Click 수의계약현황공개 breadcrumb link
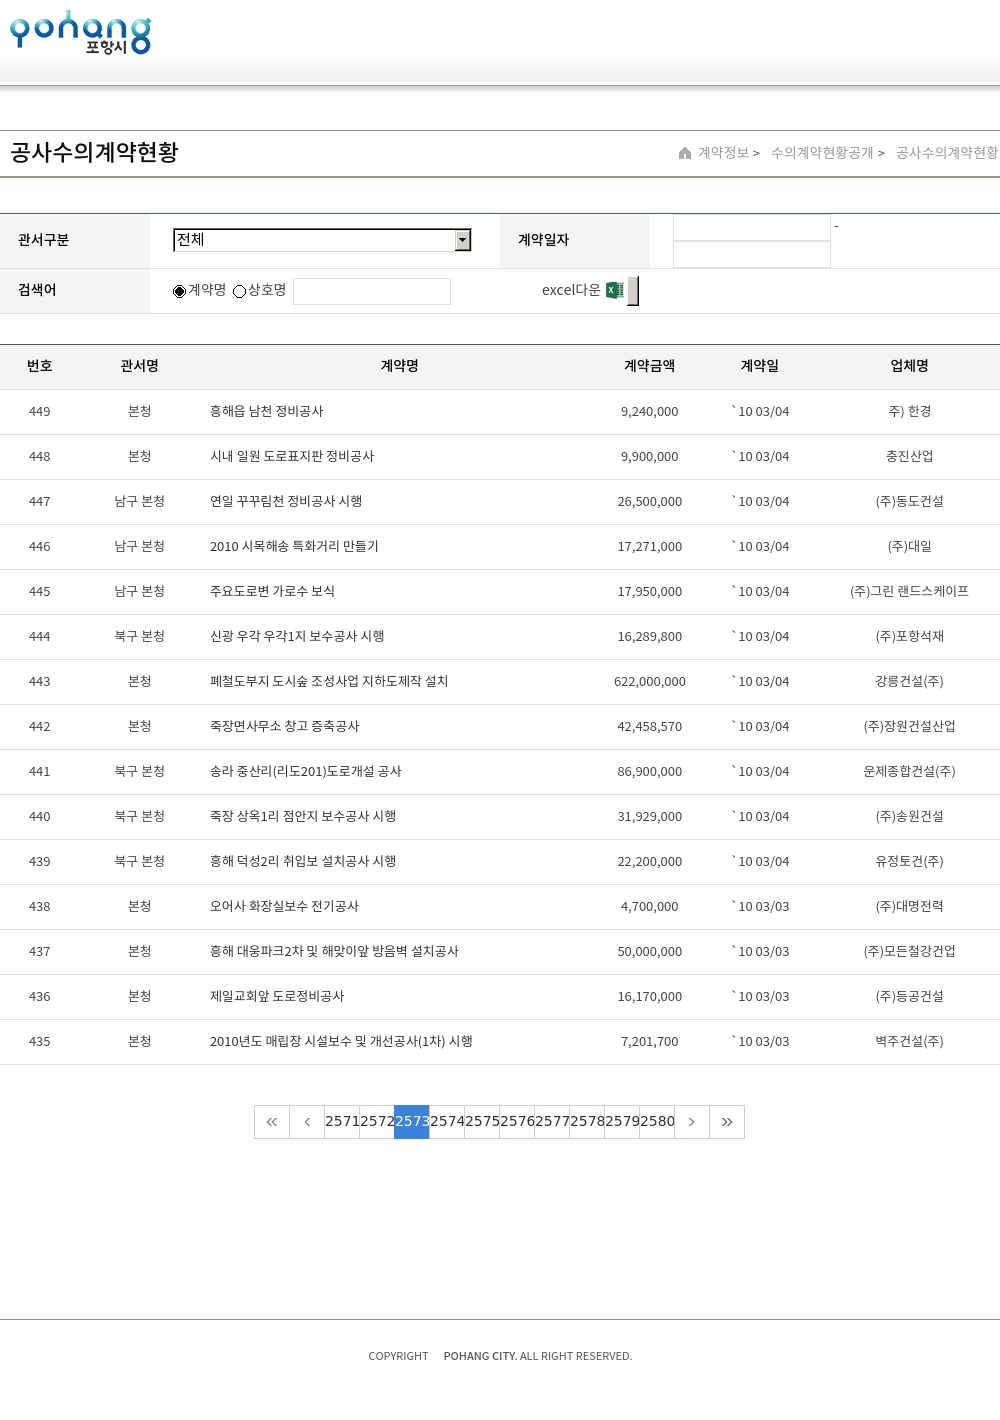The image size is (1000, 1420). tap(822, 153)
